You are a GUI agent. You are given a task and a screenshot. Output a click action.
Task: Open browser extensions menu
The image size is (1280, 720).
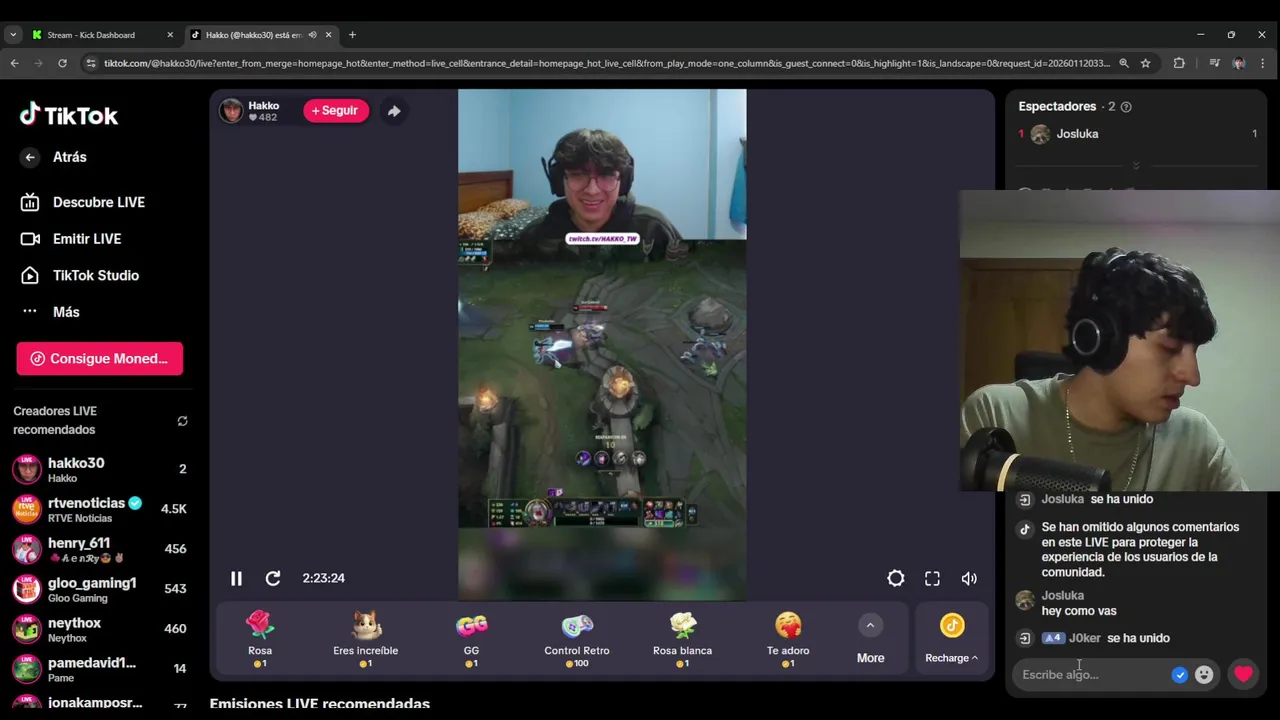tap(1179, 63)
